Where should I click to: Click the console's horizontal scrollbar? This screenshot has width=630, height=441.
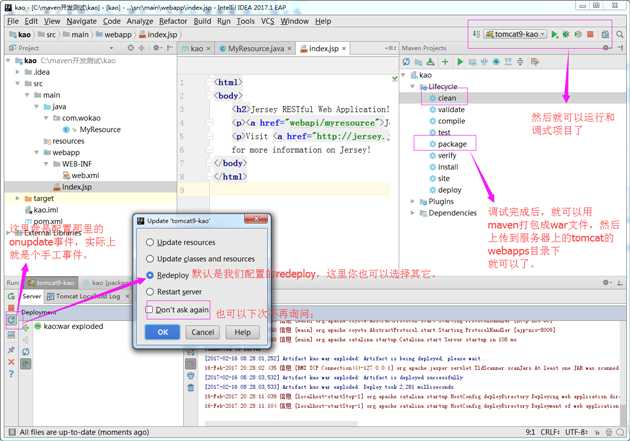tap(281, 423)
